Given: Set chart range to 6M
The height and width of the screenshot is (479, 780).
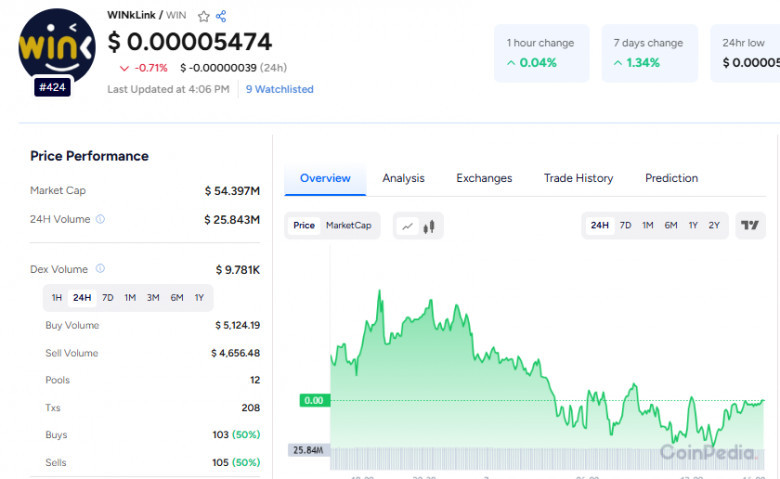Looking at the screenshot, I should point(671,225).
